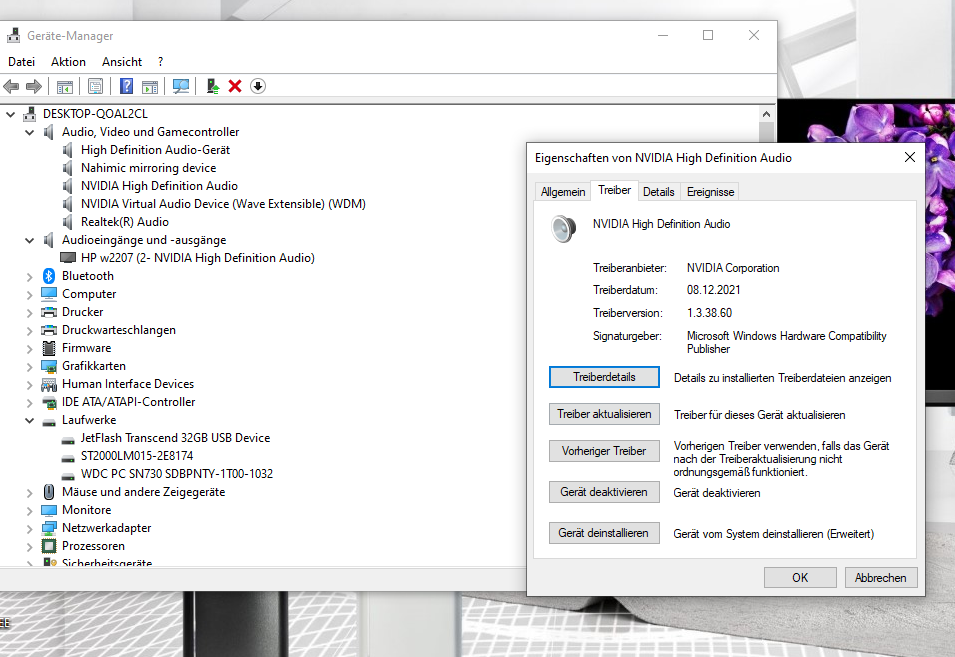Click the Netzwerkadapter network icon
Viewport: 955px width, 657px height.
(x=49, y=528)
